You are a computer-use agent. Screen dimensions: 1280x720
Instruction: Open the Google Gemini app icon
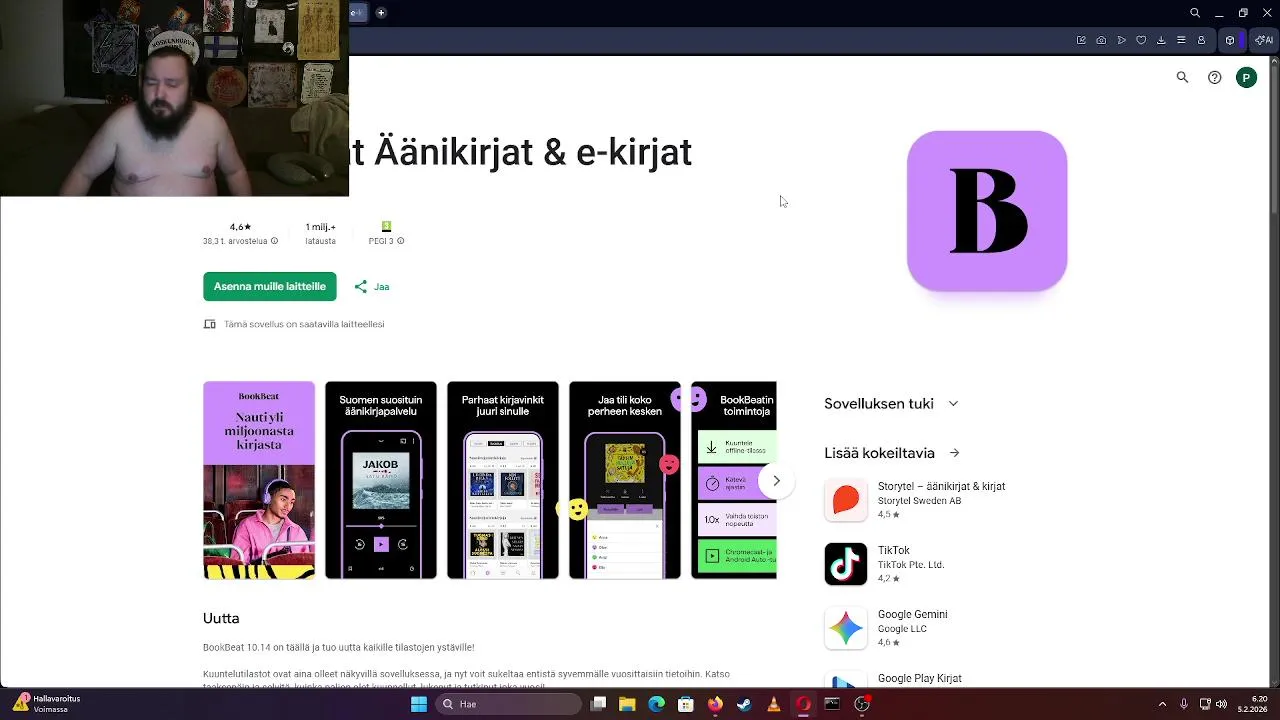[x=846, y=628]
